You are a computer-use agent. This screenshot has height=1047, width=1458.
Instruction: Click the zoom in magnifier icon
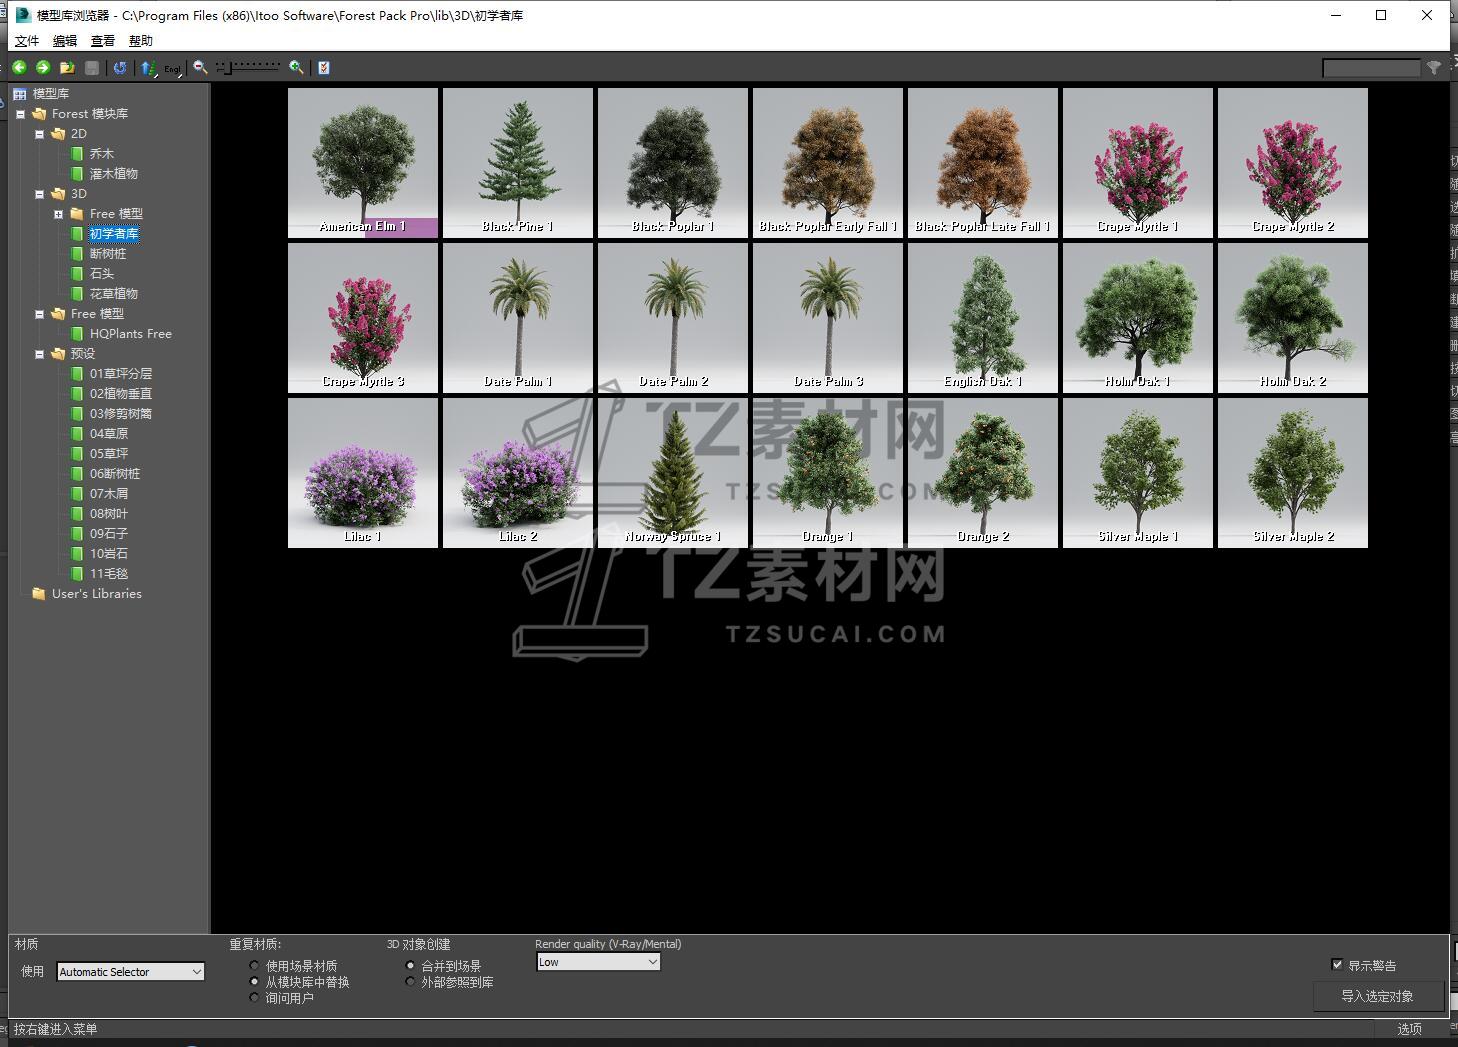[x=296, y=67]
